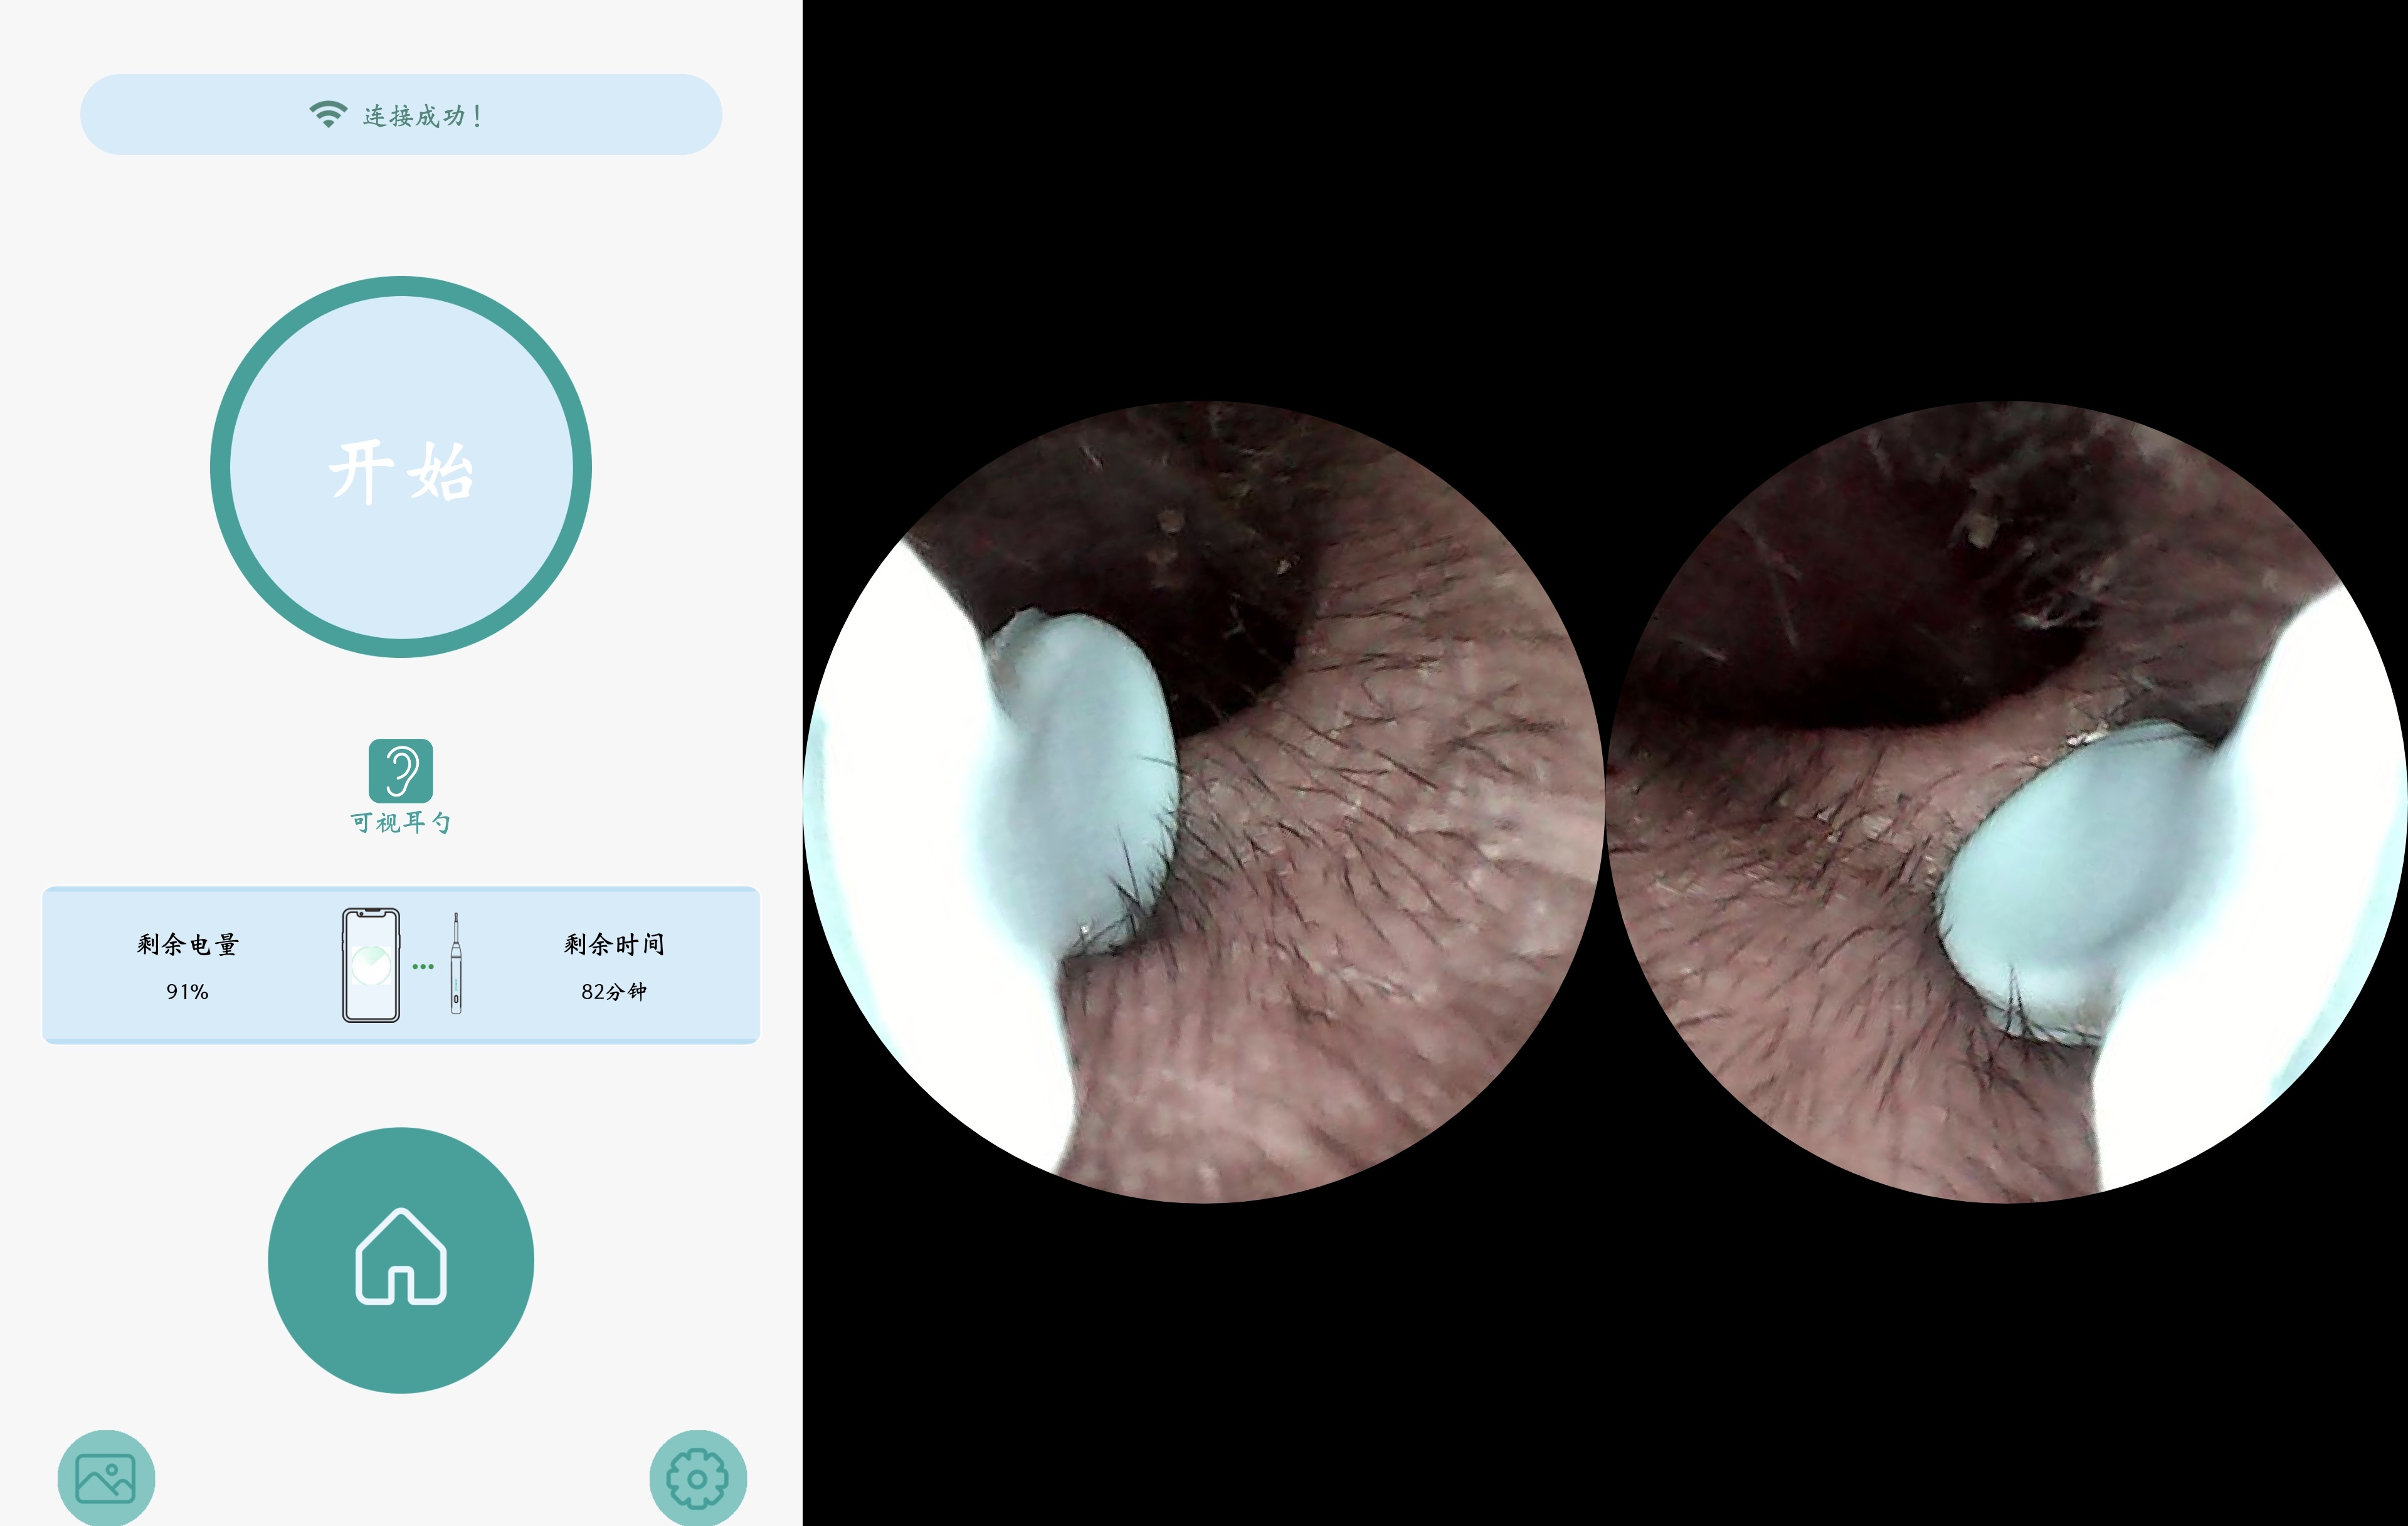2408x1526 pixels.
Task: Tap the WiFi connection status icon
Action: coord(328,114)
